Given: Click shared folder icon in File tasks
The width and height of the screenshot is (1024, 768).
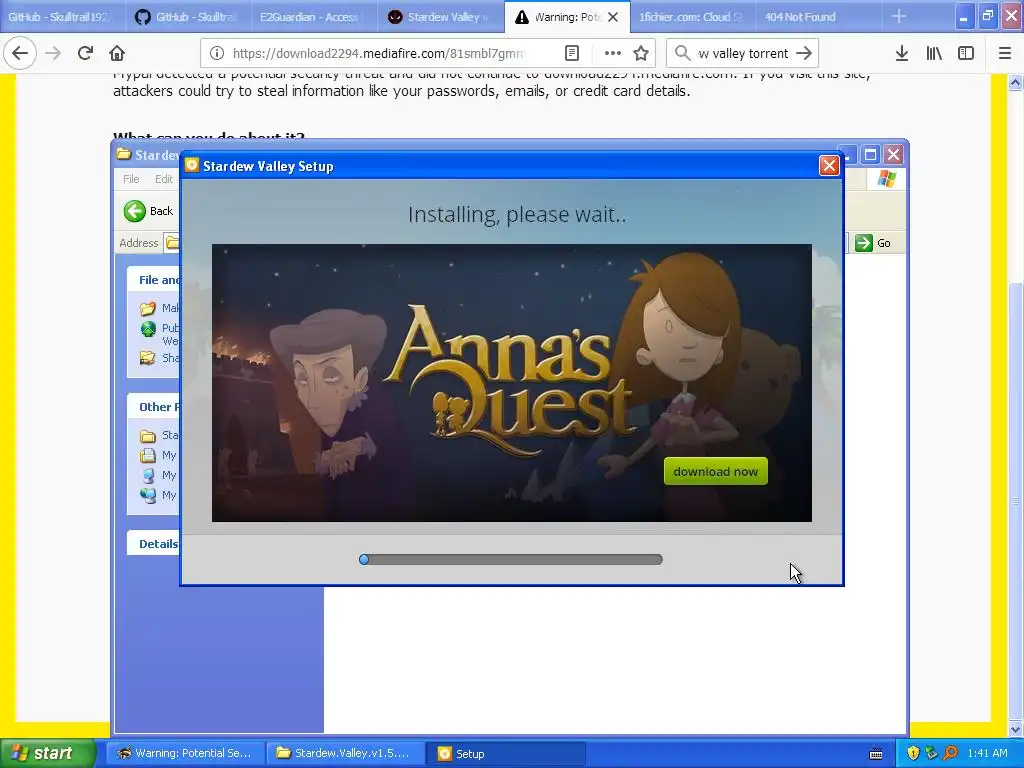Looking at the screenshot, I should [148, 358].
